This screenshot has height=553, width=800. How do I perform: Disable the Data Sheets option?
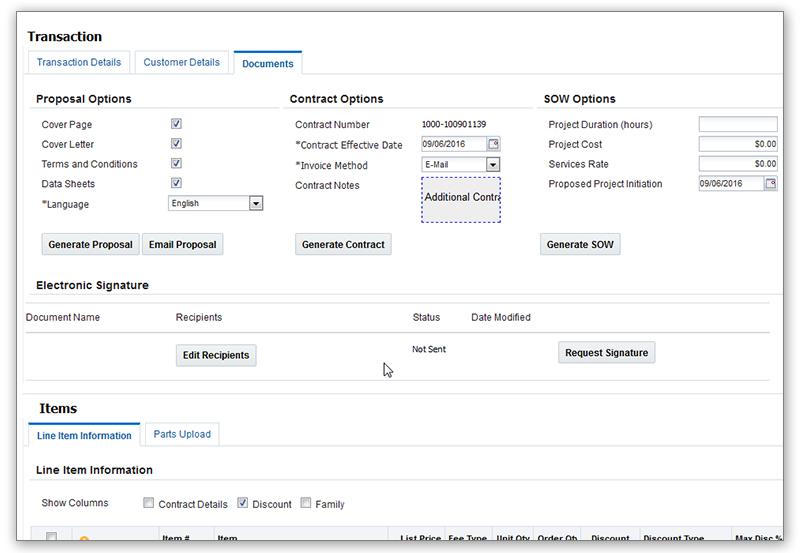tap(176, 183)
